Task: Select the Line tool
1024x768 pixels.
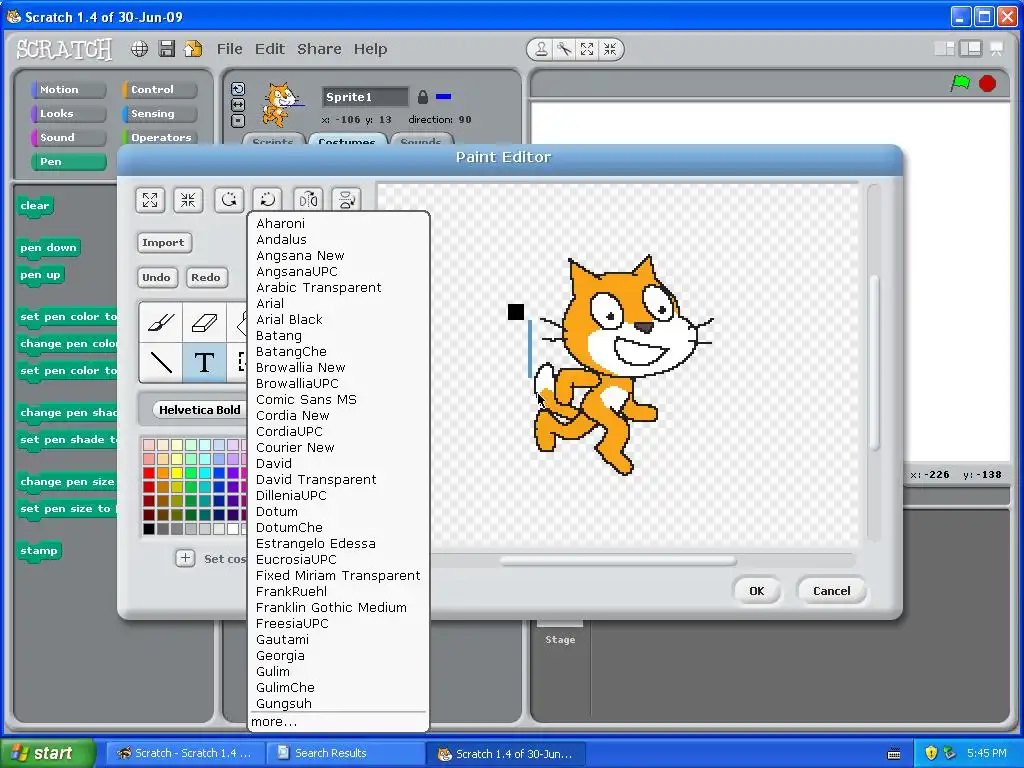Action: point(161,362)
